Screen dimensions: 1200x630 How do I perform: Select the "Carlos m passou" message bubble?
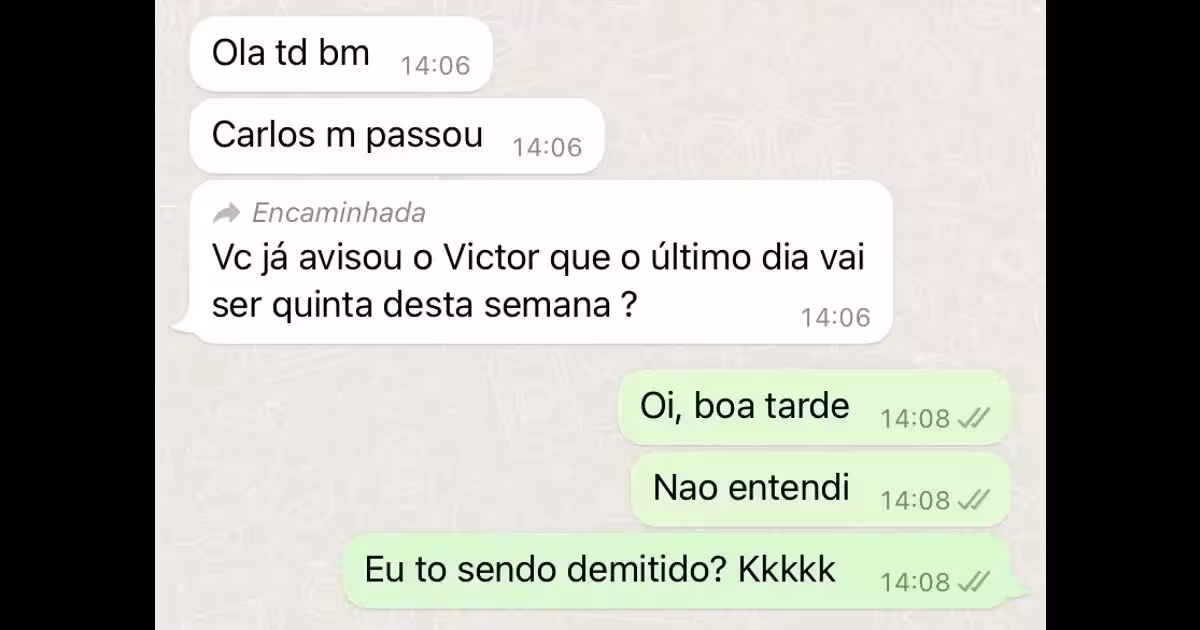397,136
